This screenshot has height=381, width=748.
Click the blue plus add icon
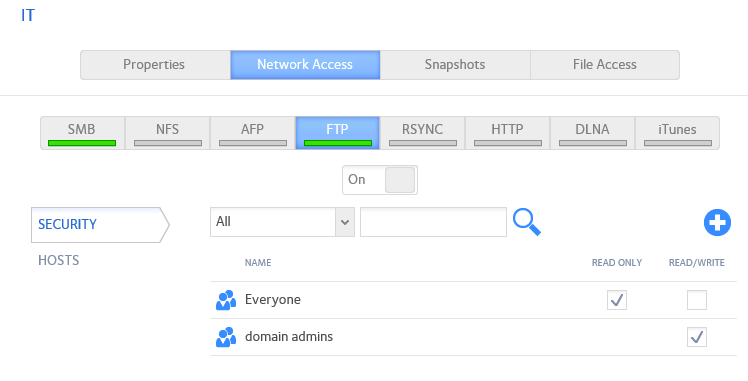717,222
